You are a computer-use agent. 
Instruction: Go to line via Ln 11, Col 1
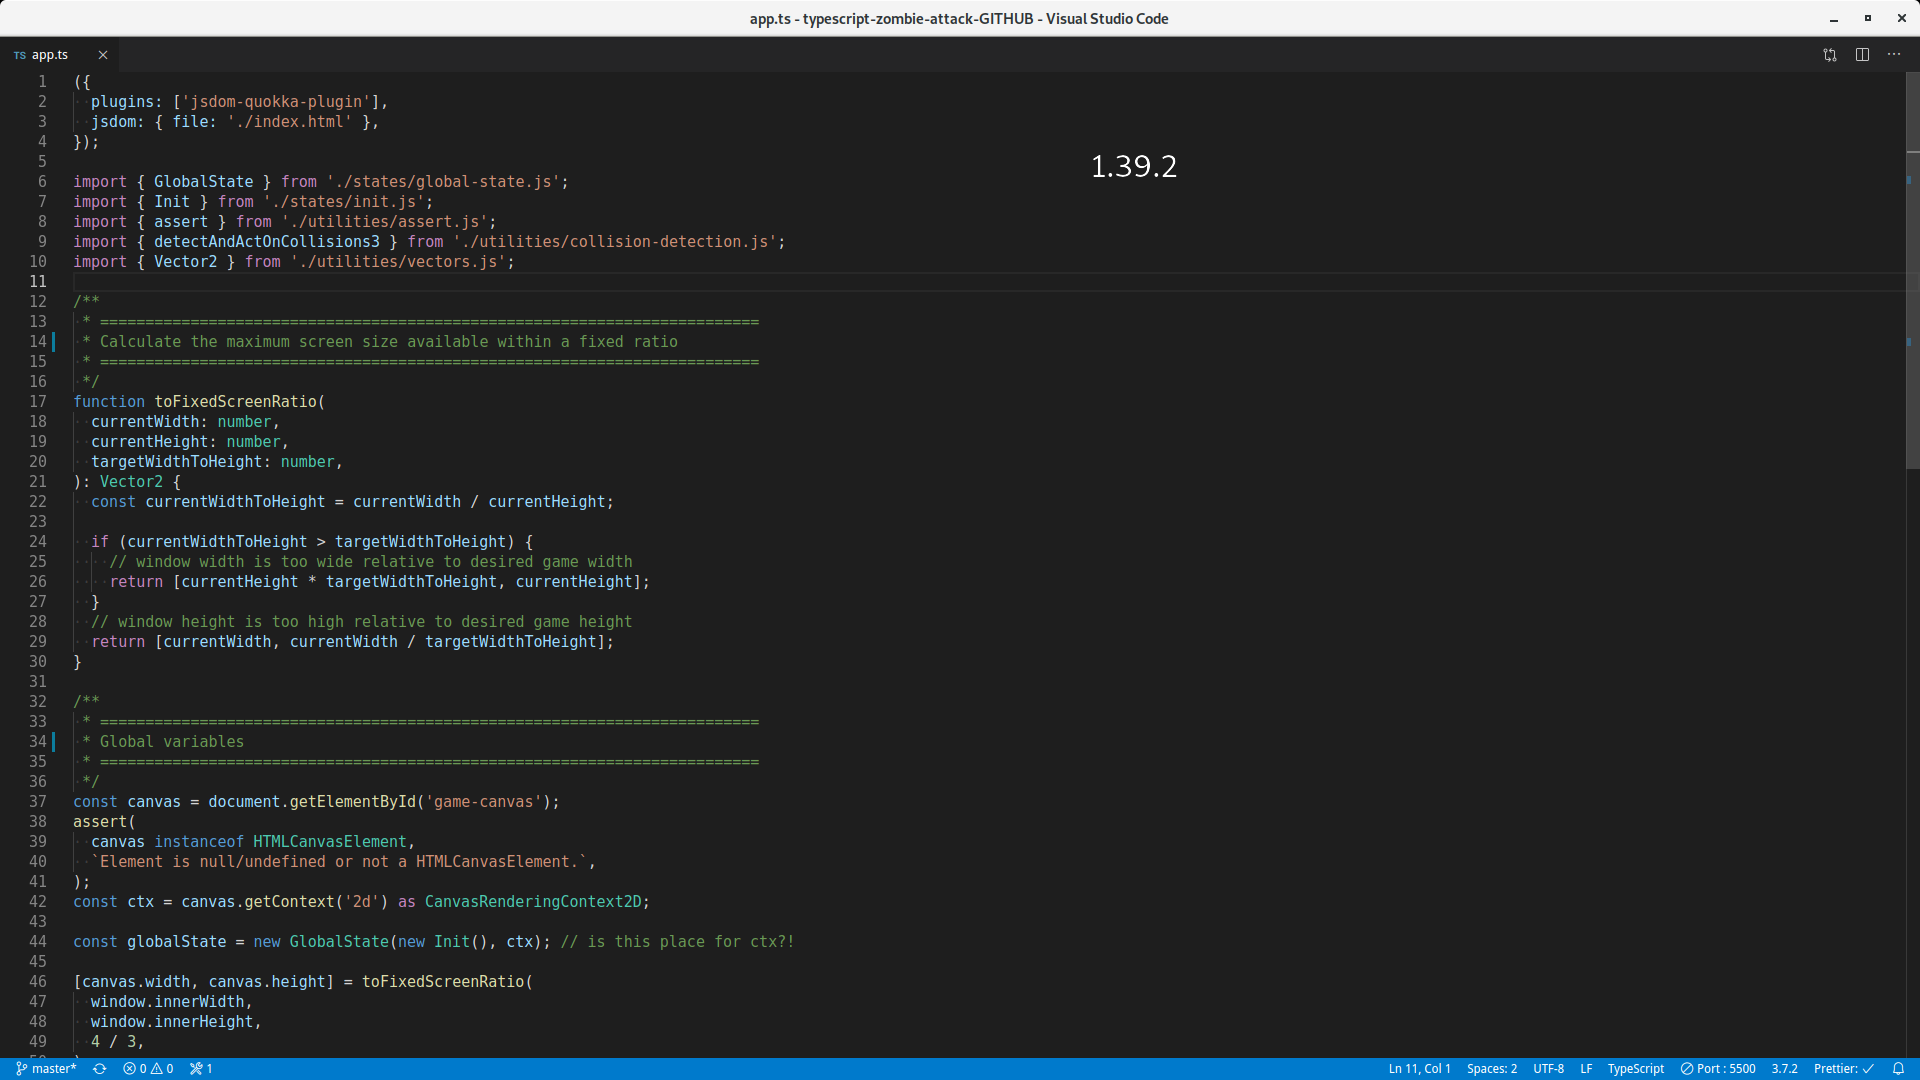[1419, 1069]
